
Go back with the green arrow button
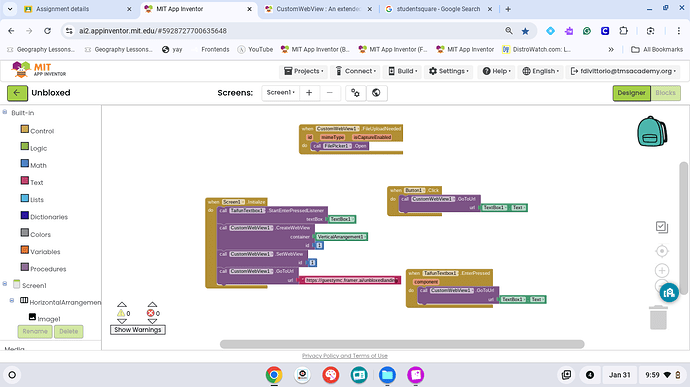tap(17, 93)
